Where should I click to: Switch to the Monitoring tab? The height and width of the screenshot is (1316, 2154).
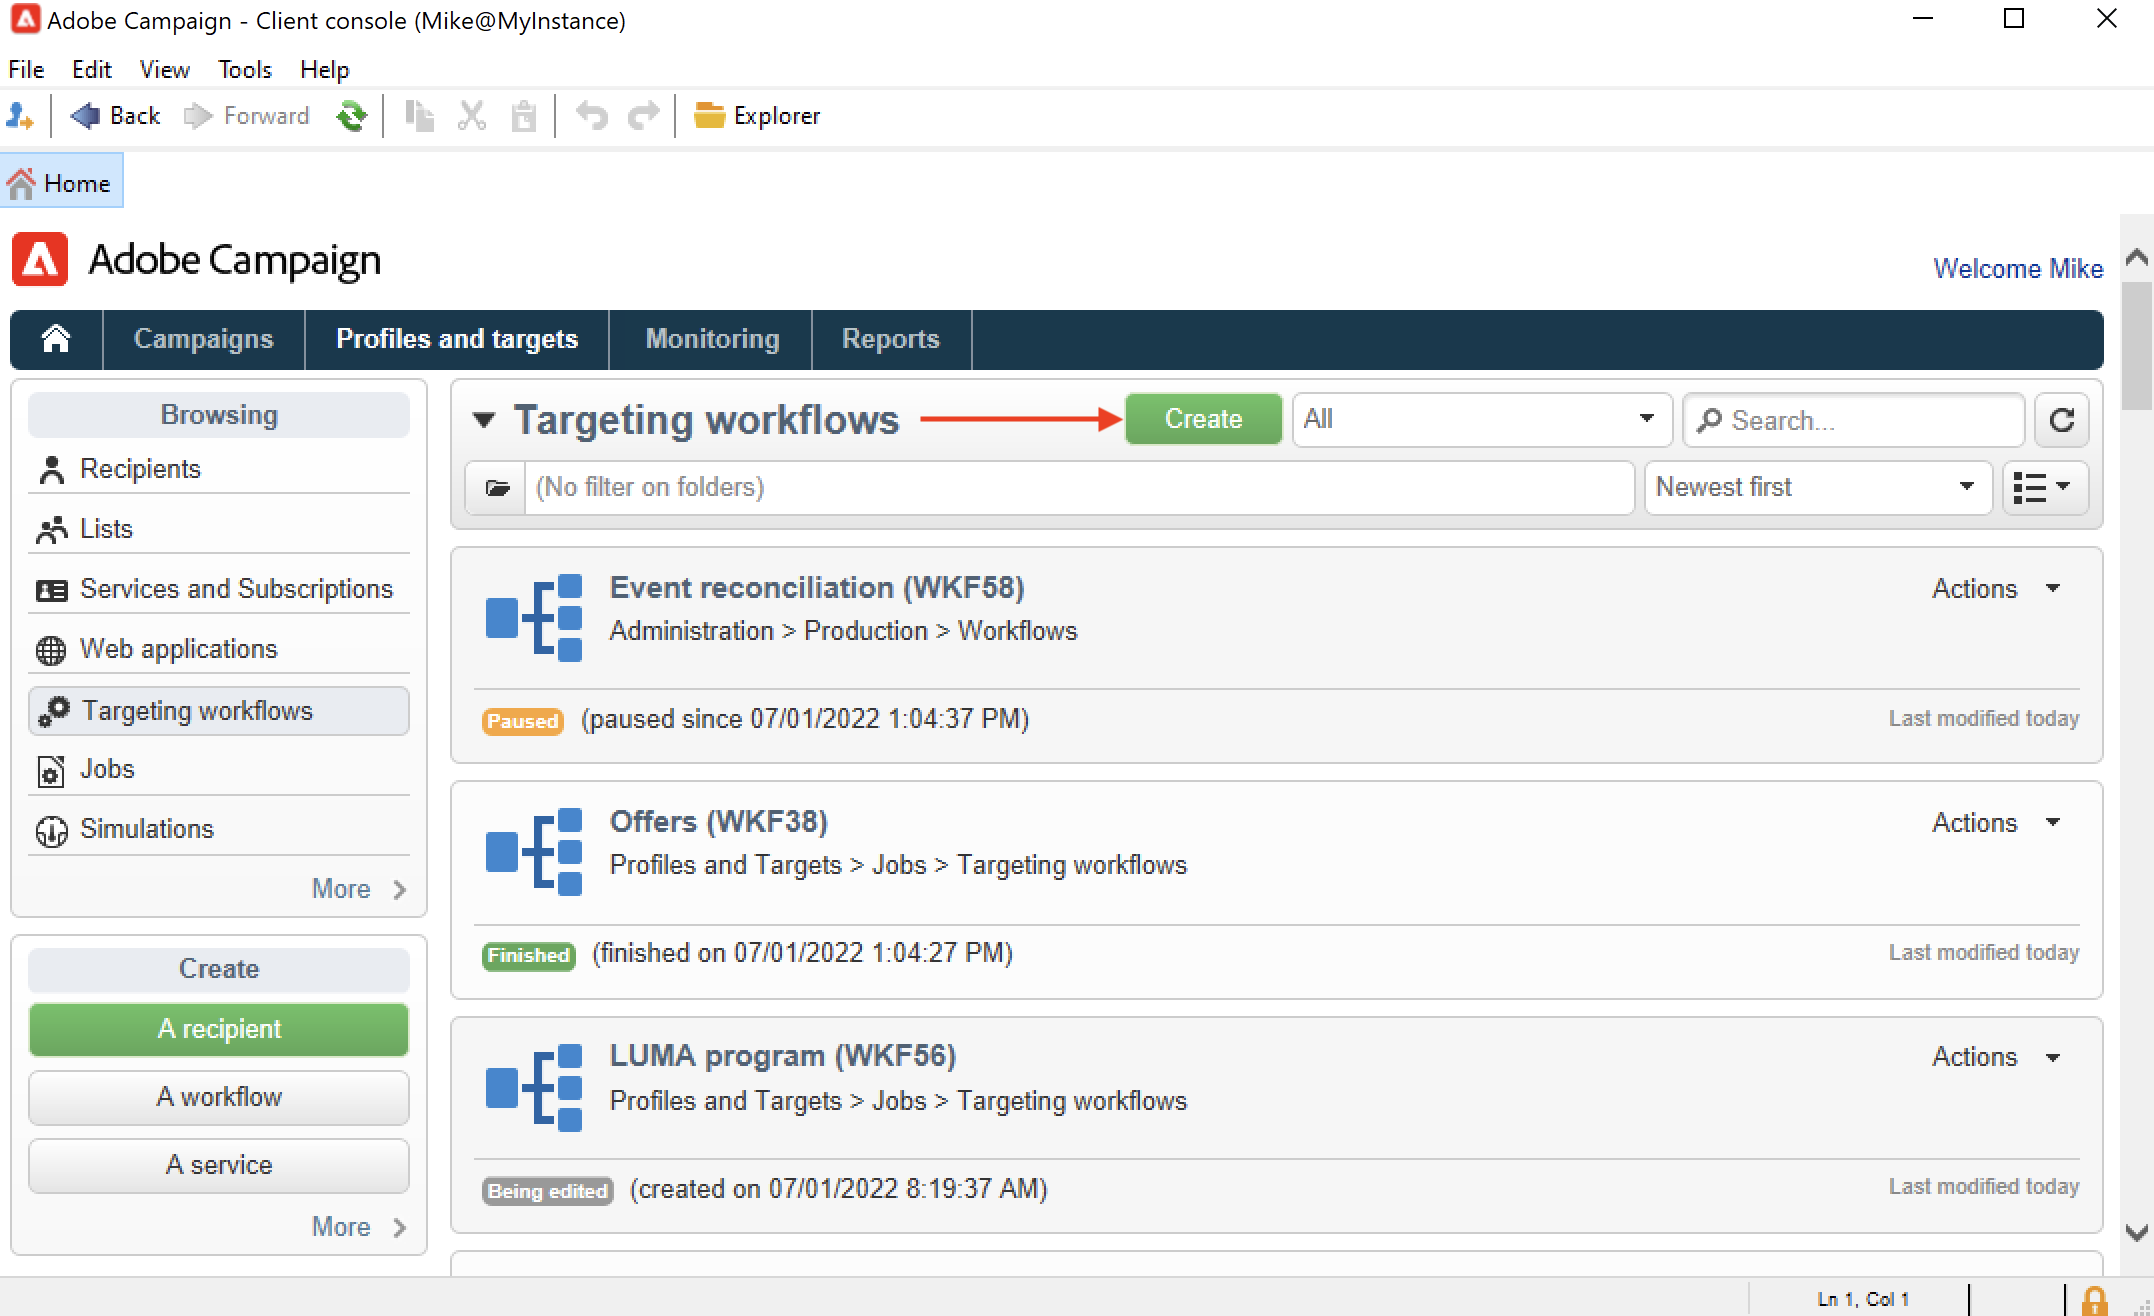click(712, 339)
